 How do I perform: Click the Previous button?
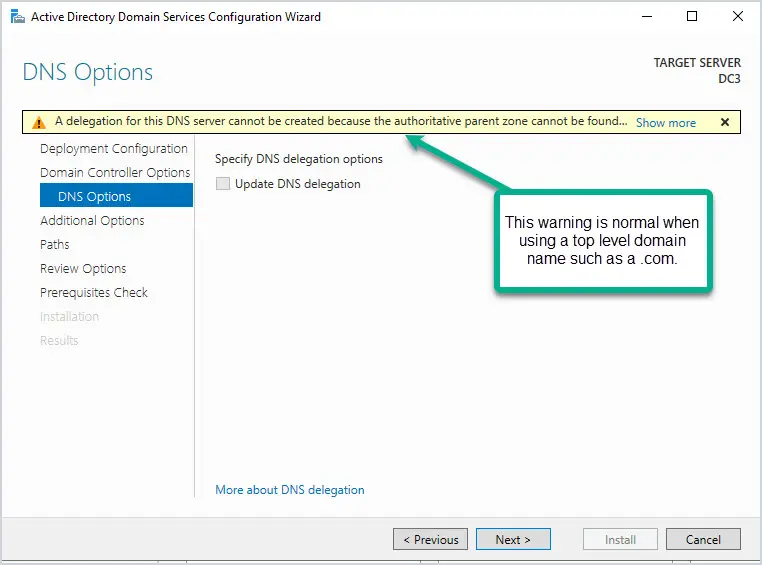(431, 539)
